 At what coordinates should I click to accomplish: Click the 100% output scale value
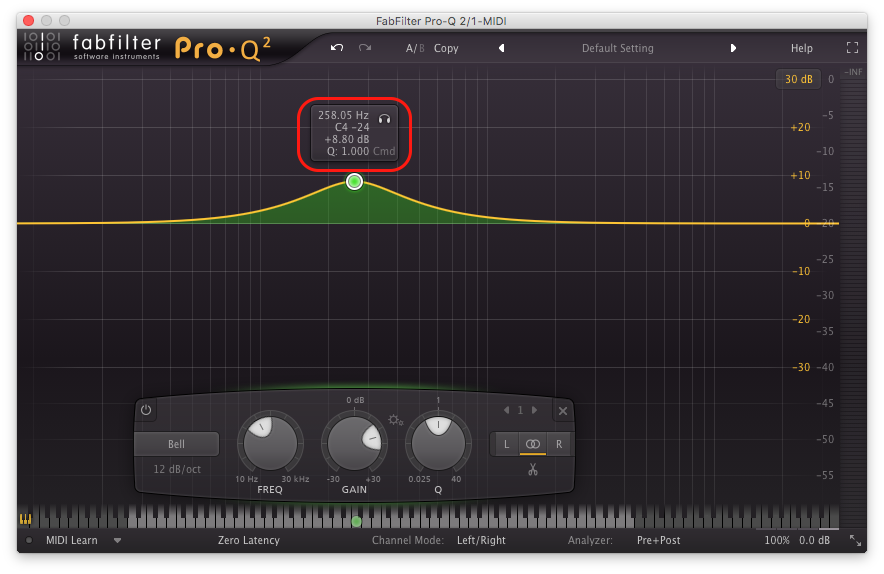(x=776, y=540)
